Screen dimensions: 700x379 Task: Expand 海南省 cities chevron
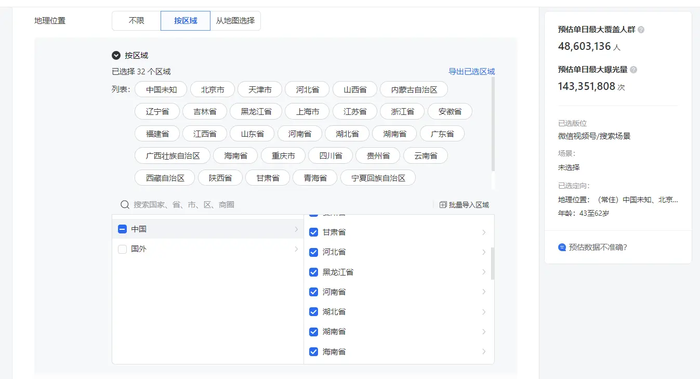pos(484,352)
